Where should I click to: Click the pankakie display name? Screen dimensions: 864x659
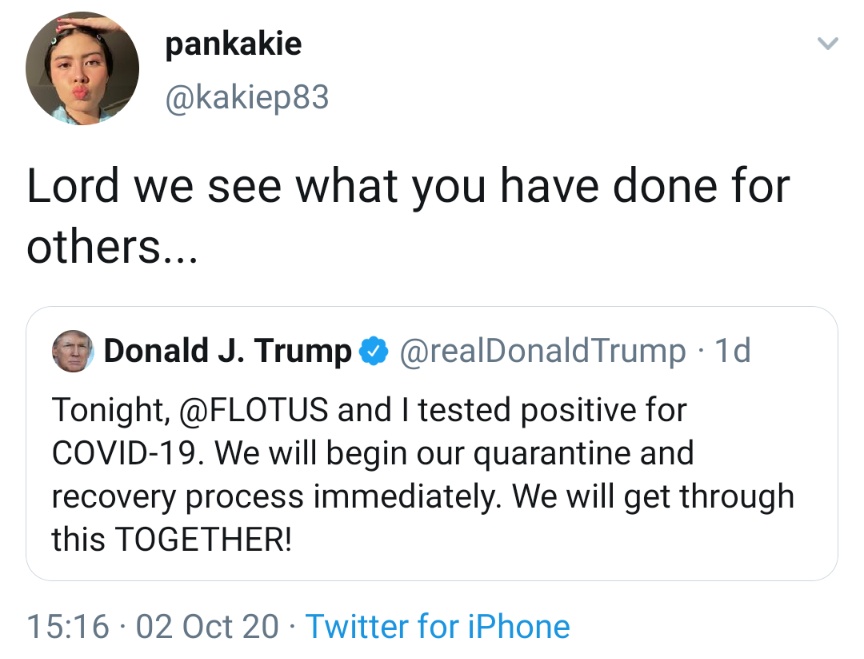231,45
